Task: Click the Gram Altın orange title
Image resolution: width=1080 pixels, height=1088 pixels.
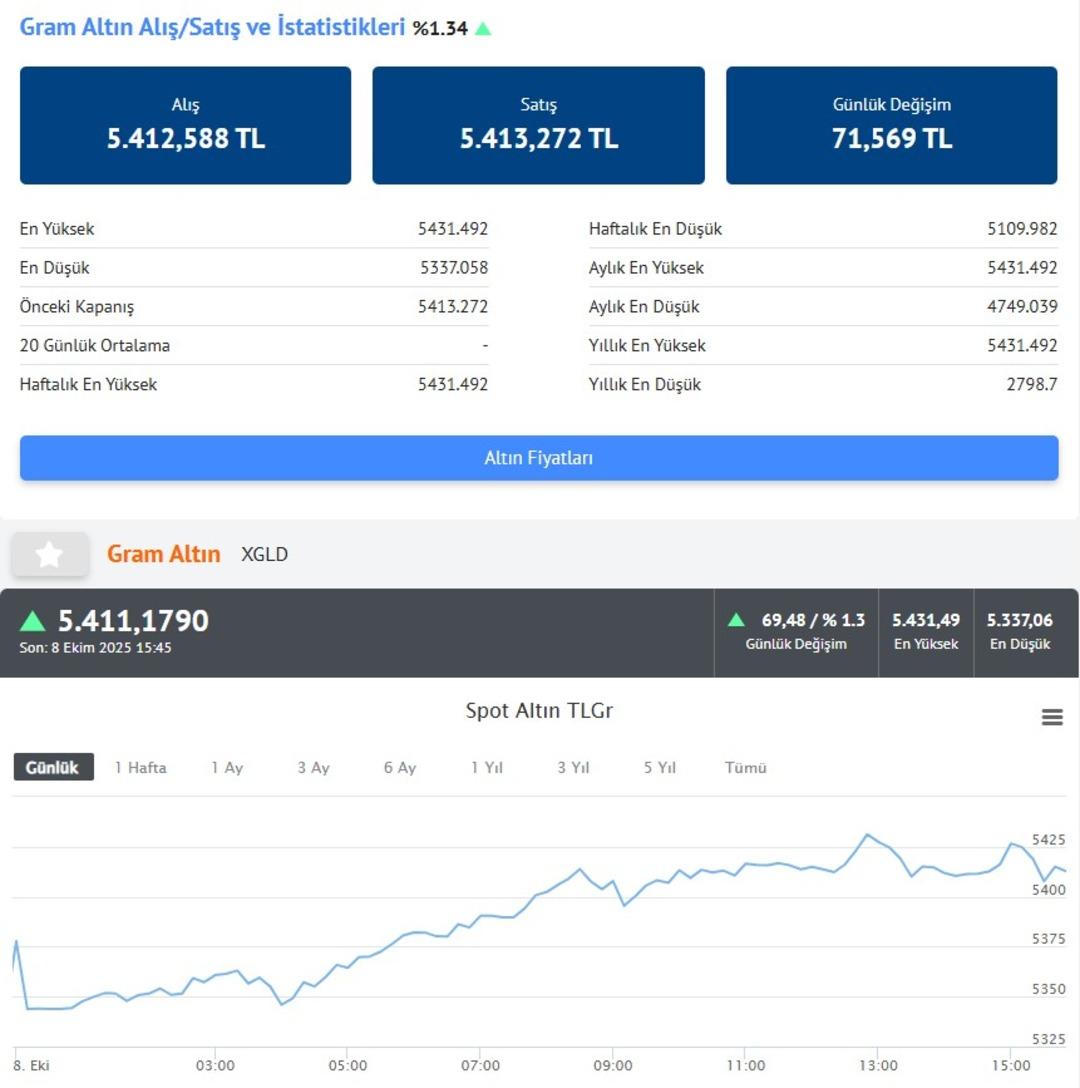Action: (x=164, y=554)
